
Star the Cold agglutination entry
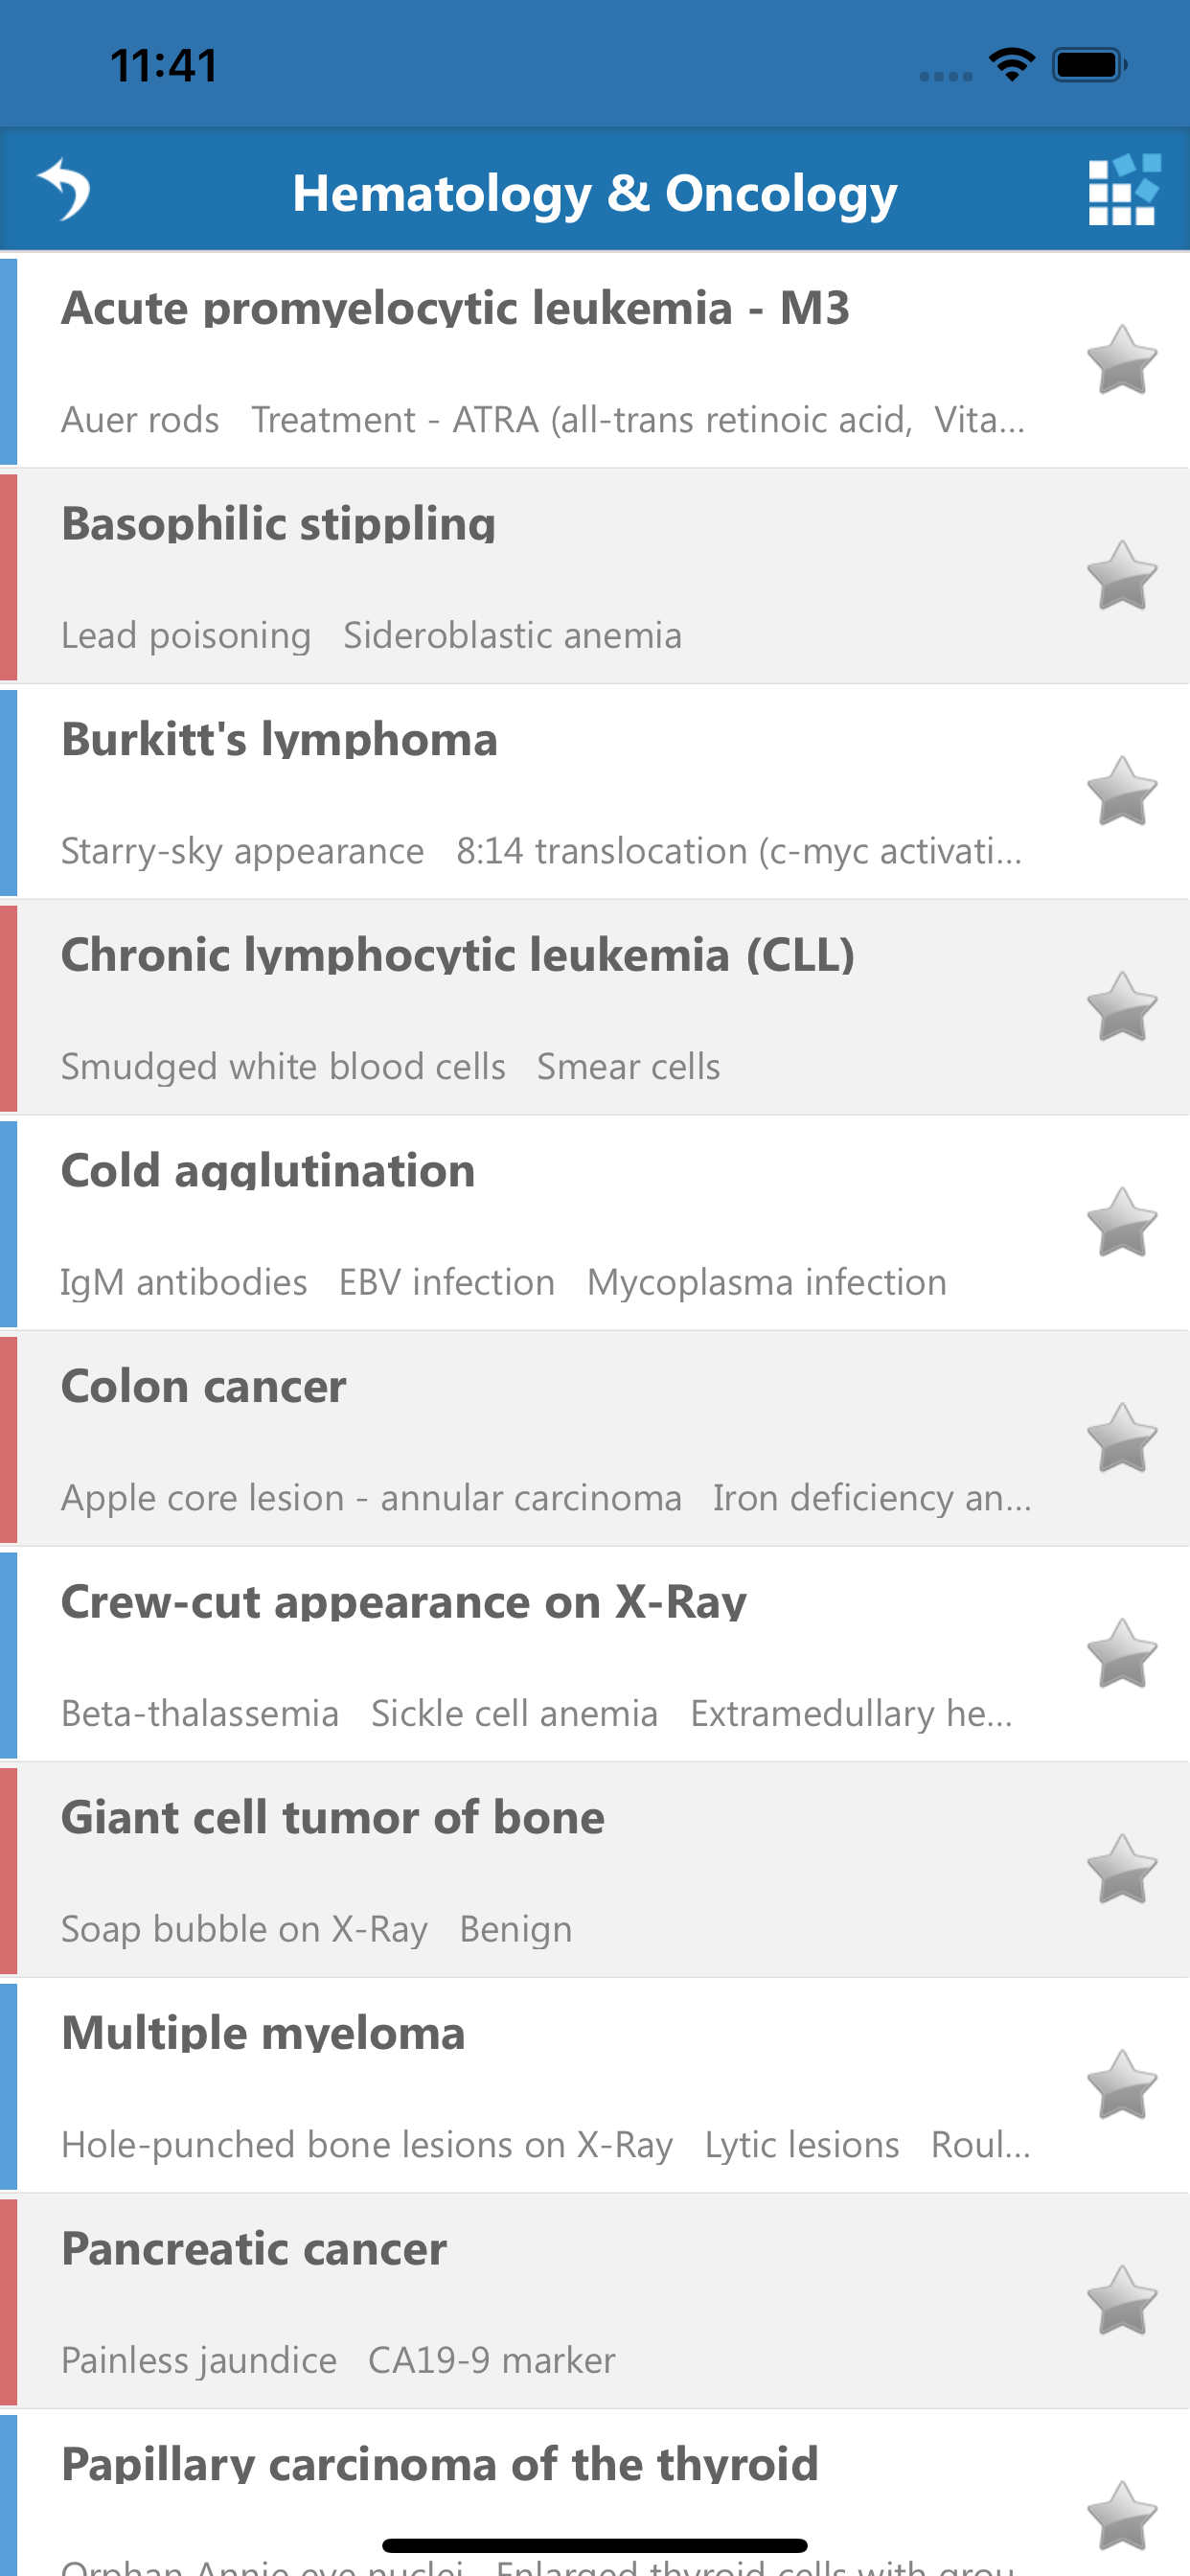pyautogui.click(x=1121, y=1223)
